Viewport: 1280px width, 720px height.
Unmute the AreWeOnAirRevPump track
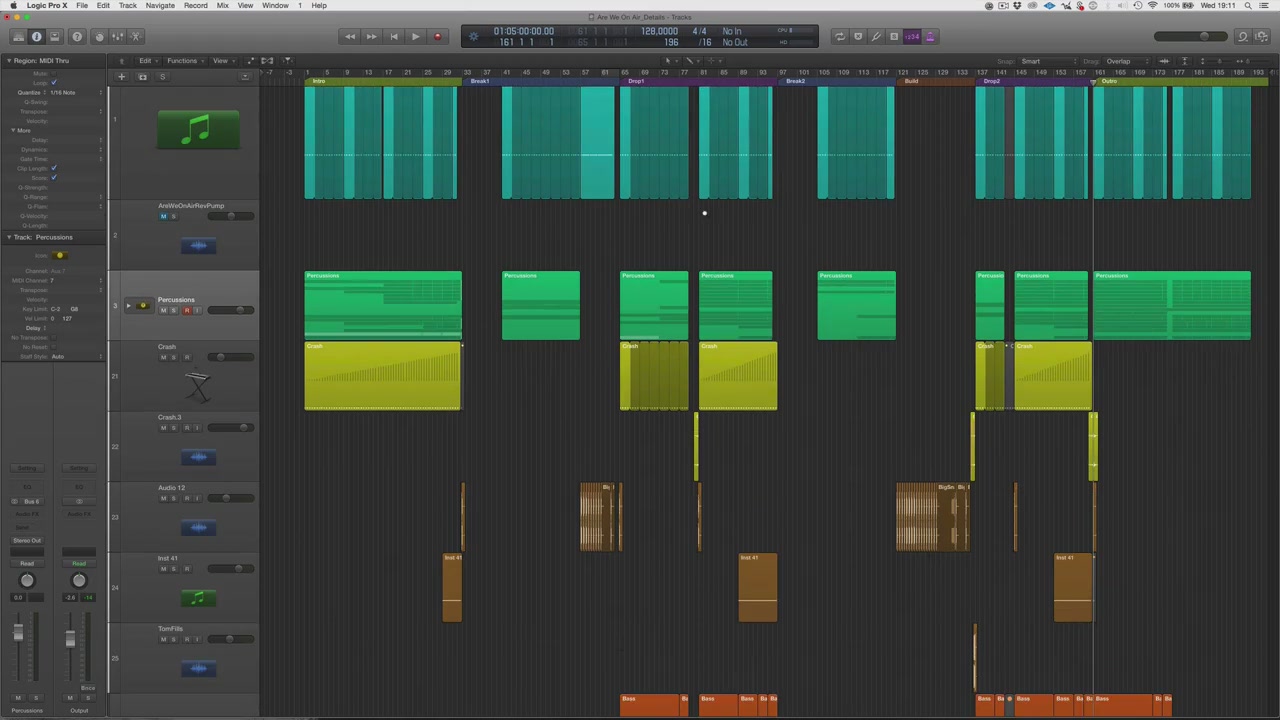[x=163, y=216]
